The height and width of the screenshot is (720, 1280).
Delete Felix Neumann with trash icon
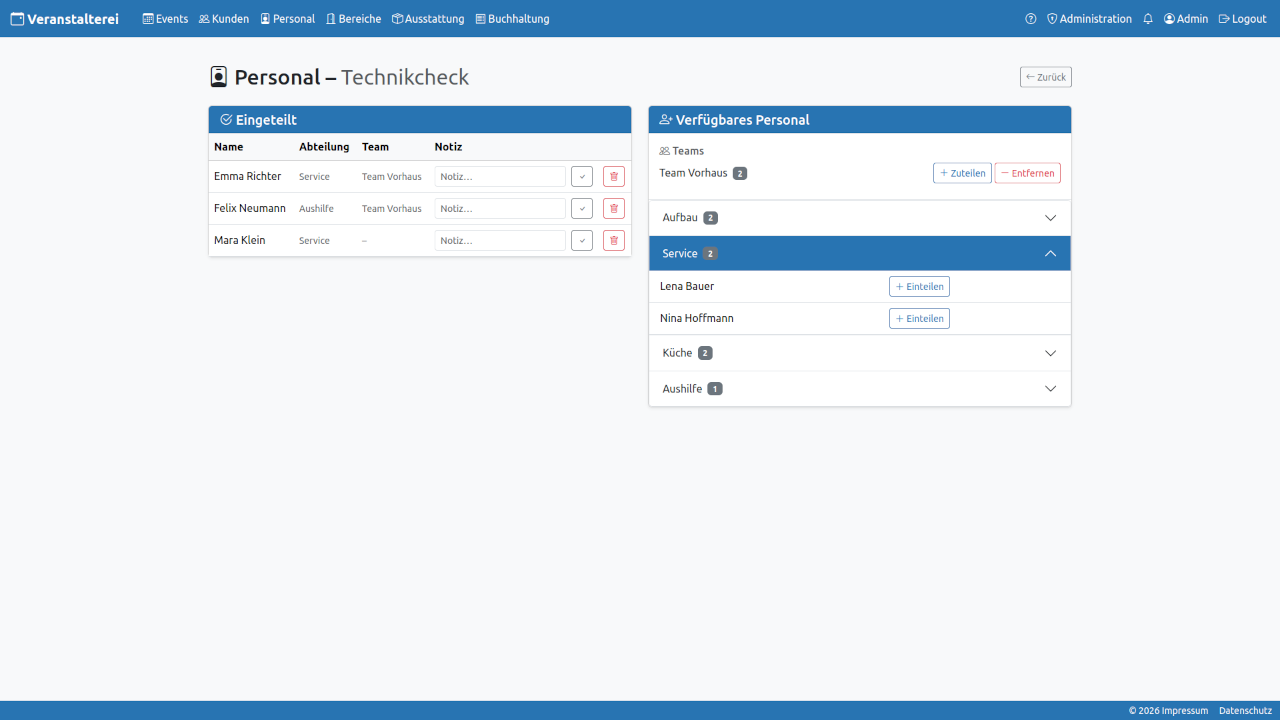pos(614,209)
